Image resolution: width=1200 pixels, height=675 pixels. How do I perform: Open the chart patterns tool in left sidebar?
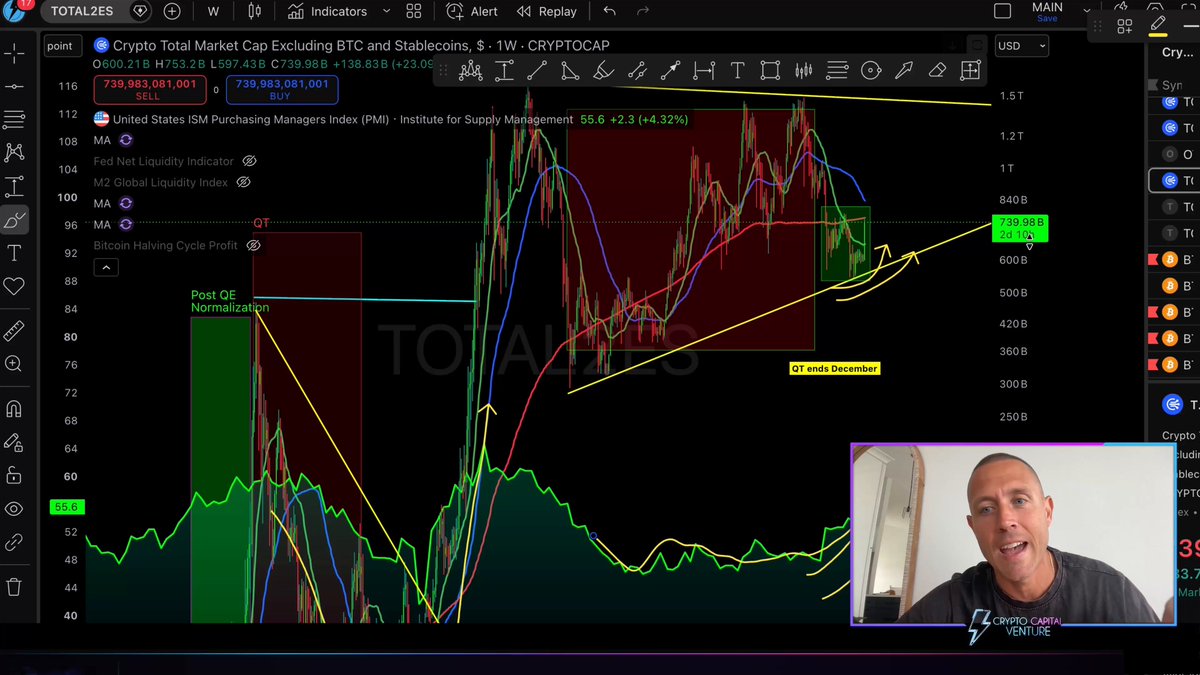[14, 152]
